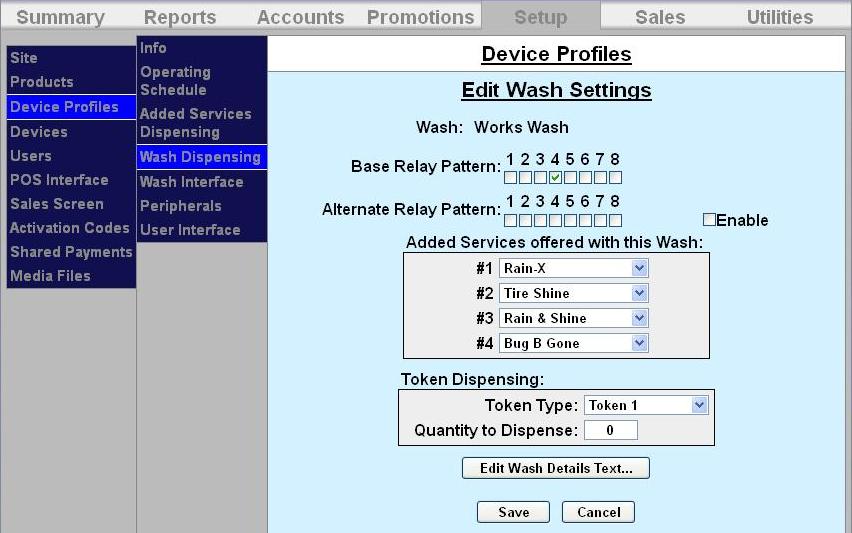Click the Save button
Viewport: 852px width, 533px height.
coord(513,512)
